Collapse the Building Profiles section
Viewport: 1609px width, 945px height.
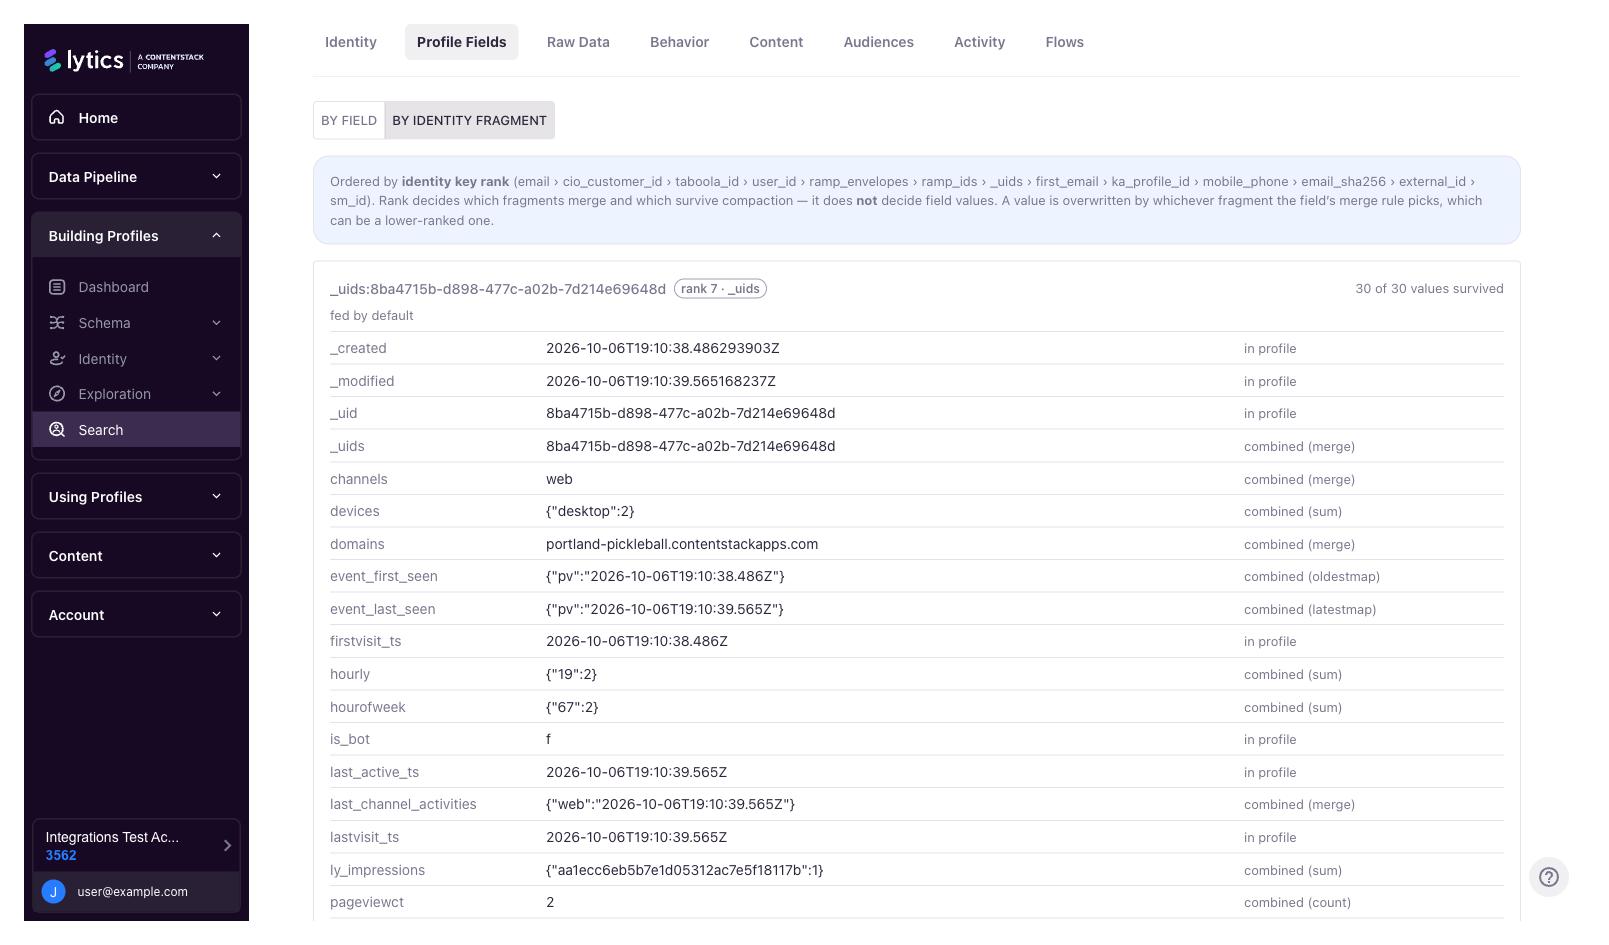coord(136,236)
